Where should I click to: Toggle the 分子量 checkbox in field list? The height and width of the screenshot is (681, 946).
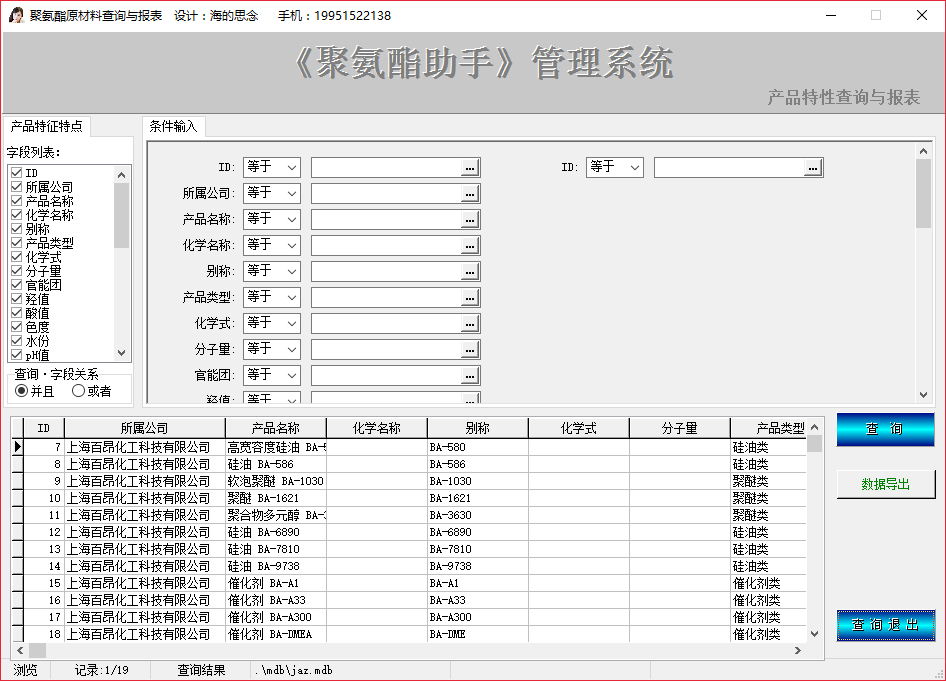pyautogui.click(x=16, y=271)
